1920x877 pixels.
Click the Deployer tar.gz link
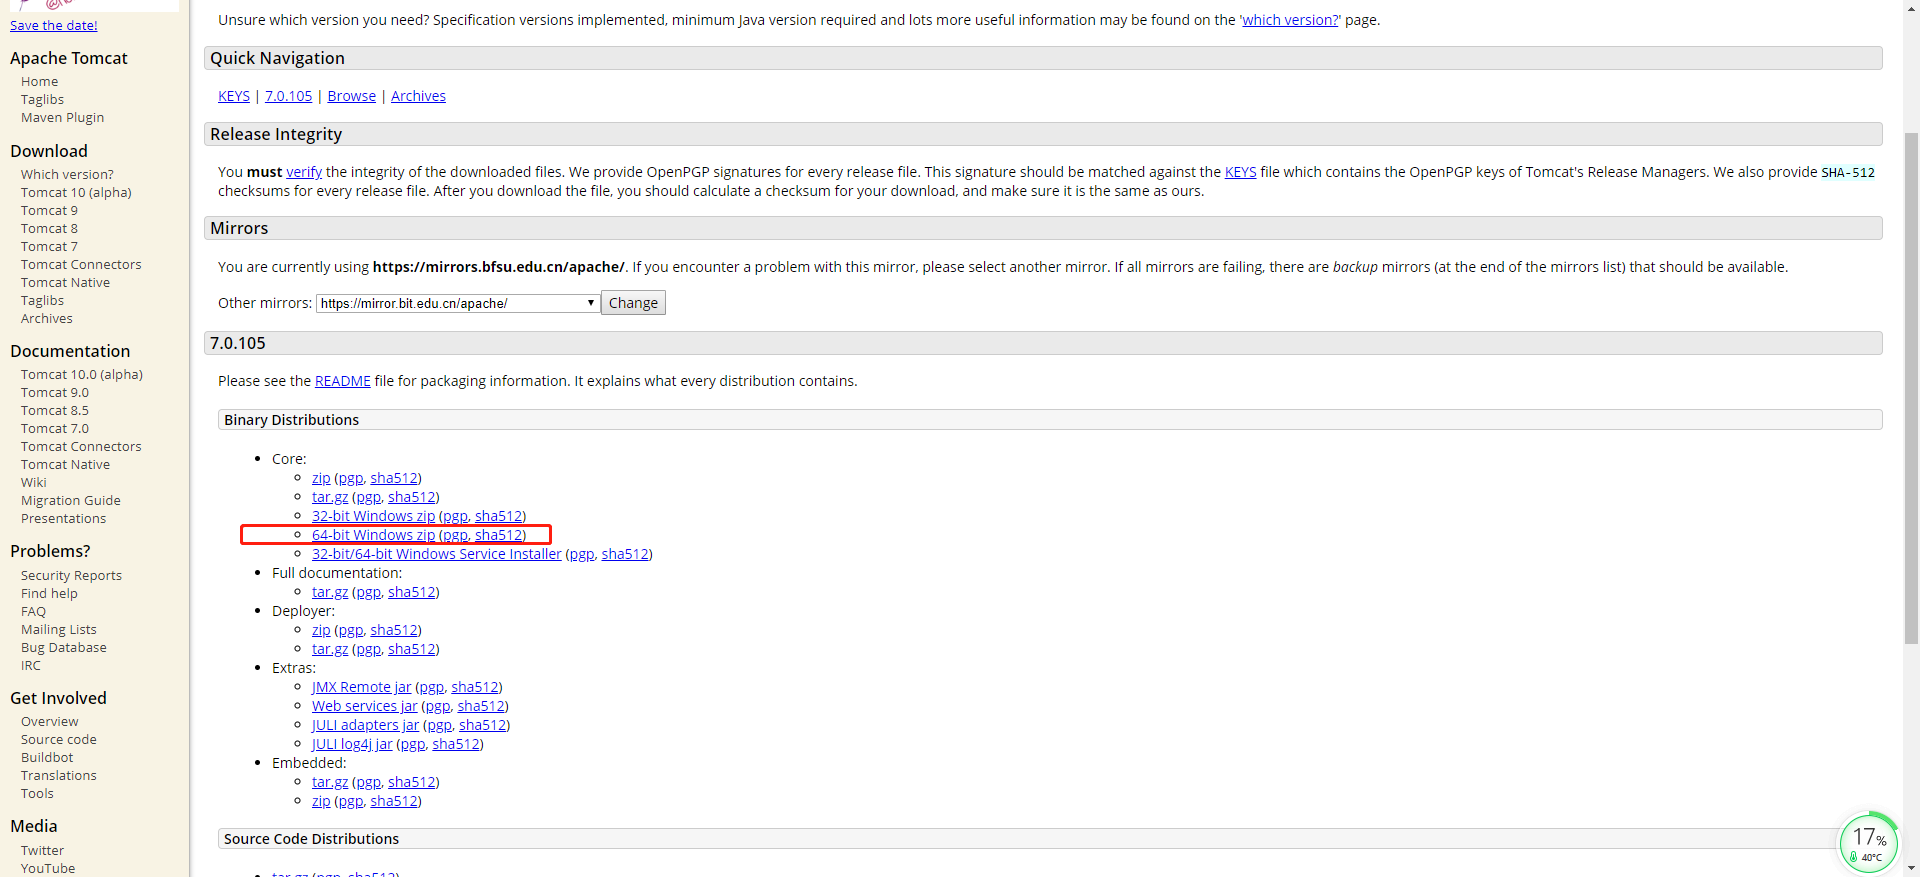tap(330, 649)
